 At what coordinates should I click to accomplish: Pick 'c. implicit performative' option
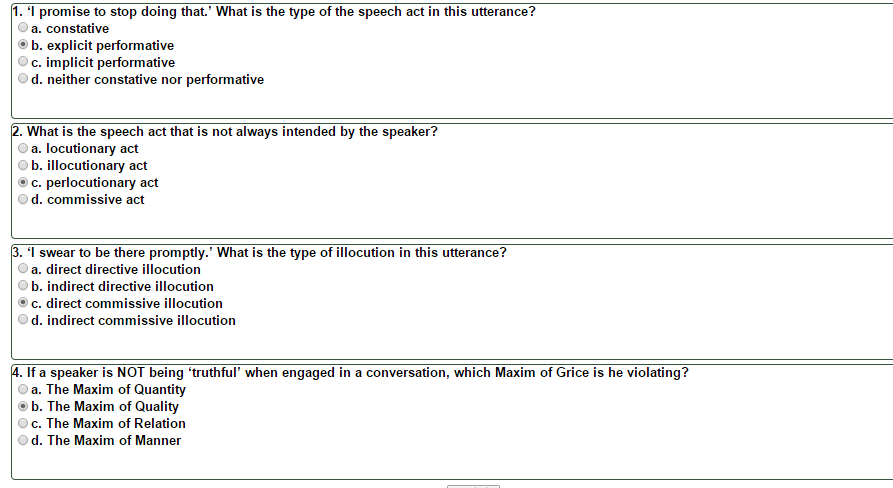click(x=23, y=61)
